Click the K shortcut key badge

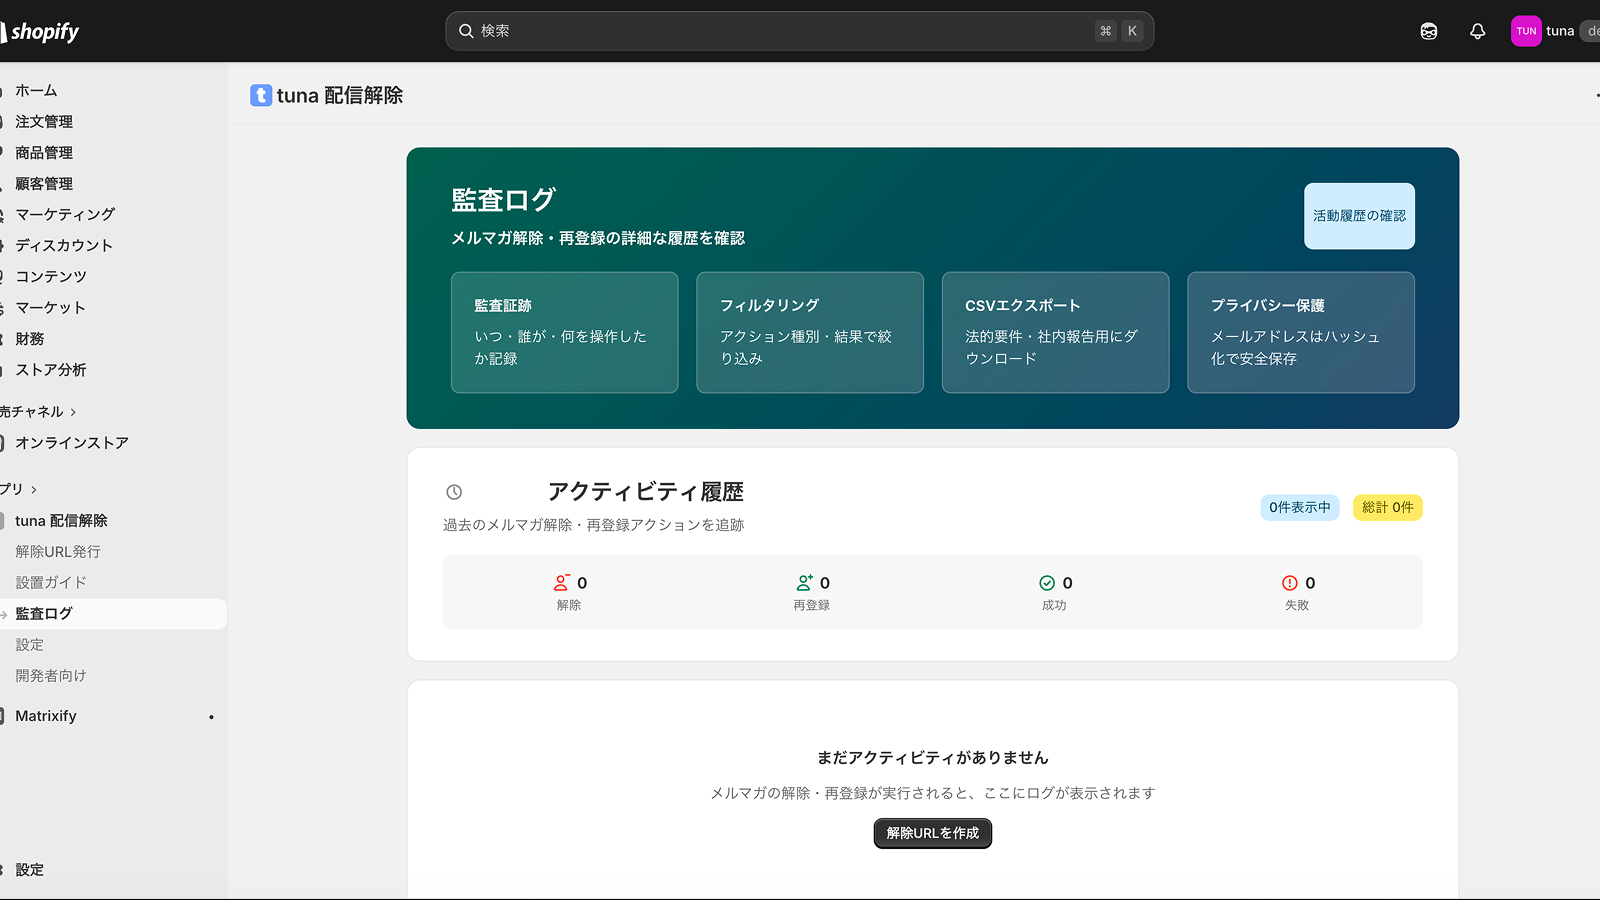click(x=1132, y=31)
